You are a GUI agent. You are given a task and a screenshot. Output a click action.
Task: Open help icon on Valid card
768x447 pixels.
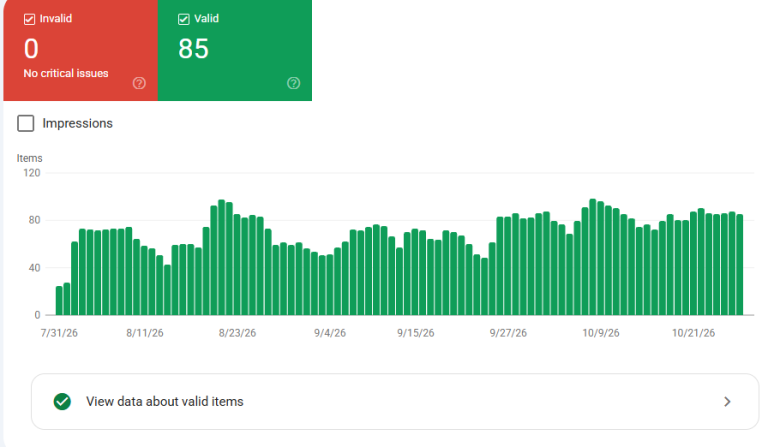293,83
